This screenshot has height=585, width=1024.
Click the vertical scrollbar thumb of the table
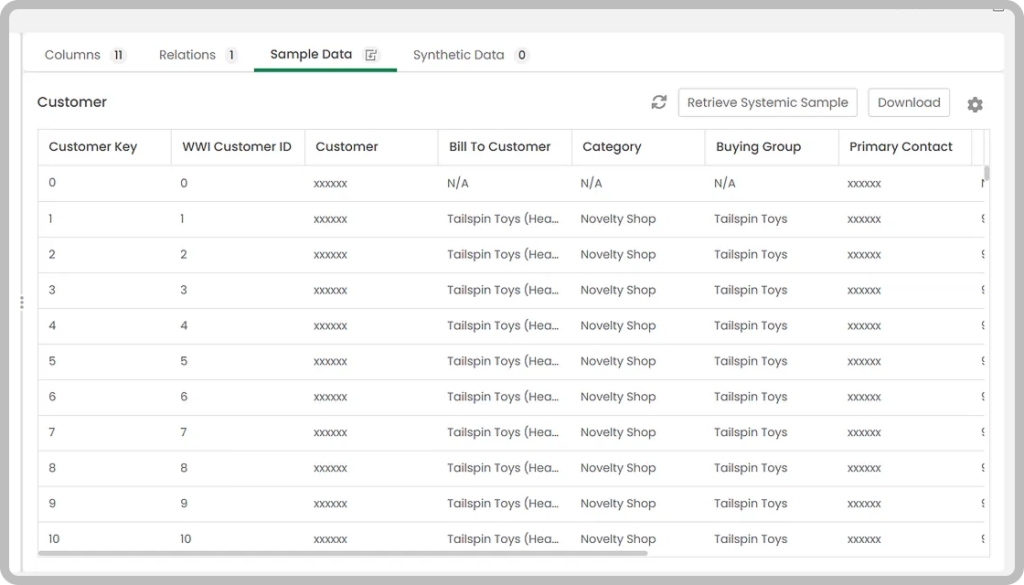tap(987, 173)
